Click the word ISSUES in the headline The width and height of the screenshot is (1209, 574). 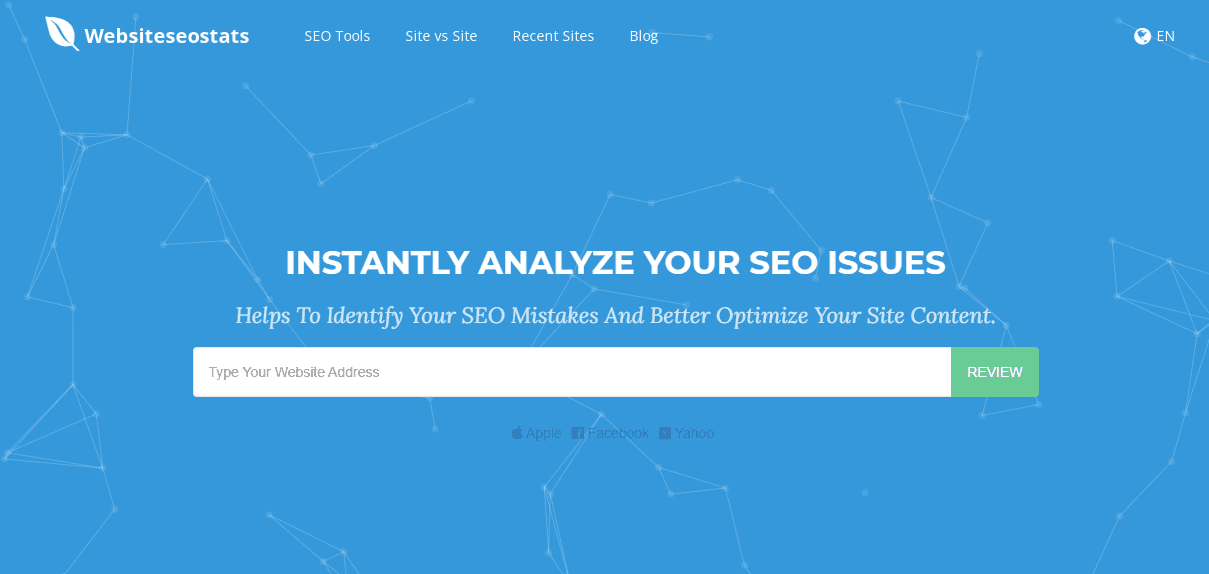click(884, 262)
